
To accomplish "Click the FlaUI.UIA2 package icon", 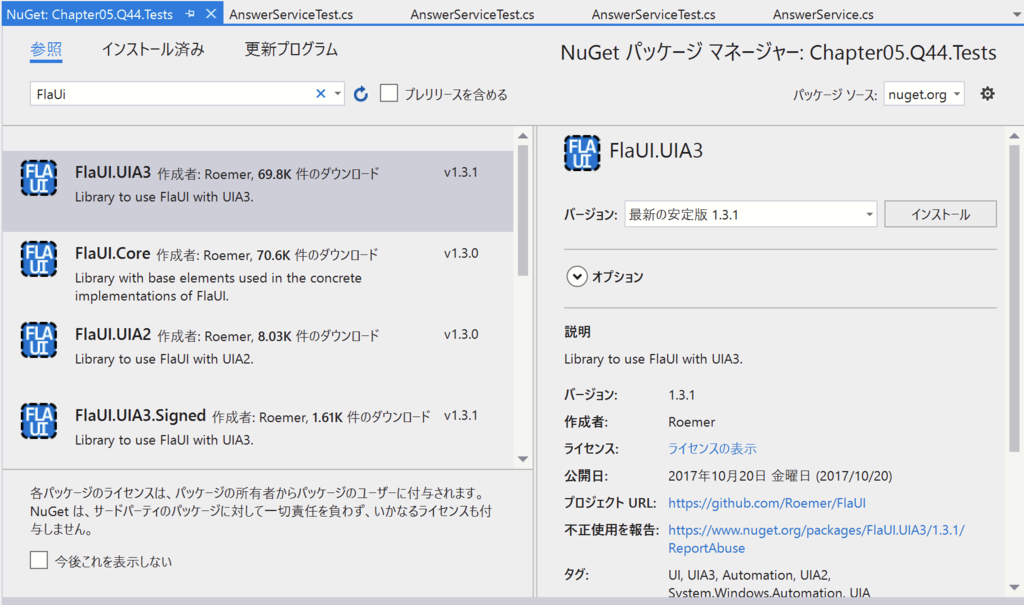I will (x=39, y=340).
